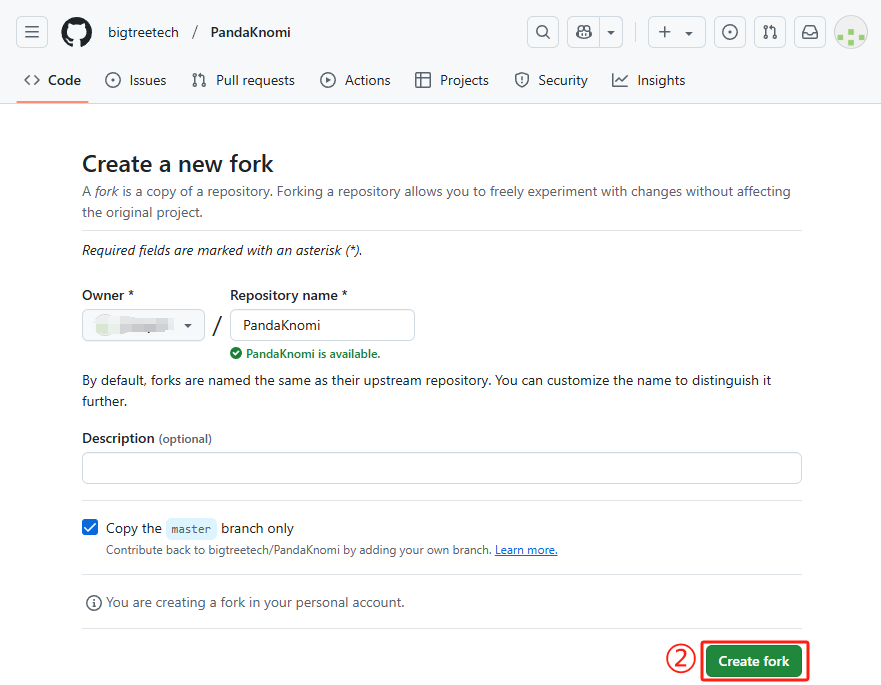Open the user avatar menu

pyautogui.click(x=851, y=32)
